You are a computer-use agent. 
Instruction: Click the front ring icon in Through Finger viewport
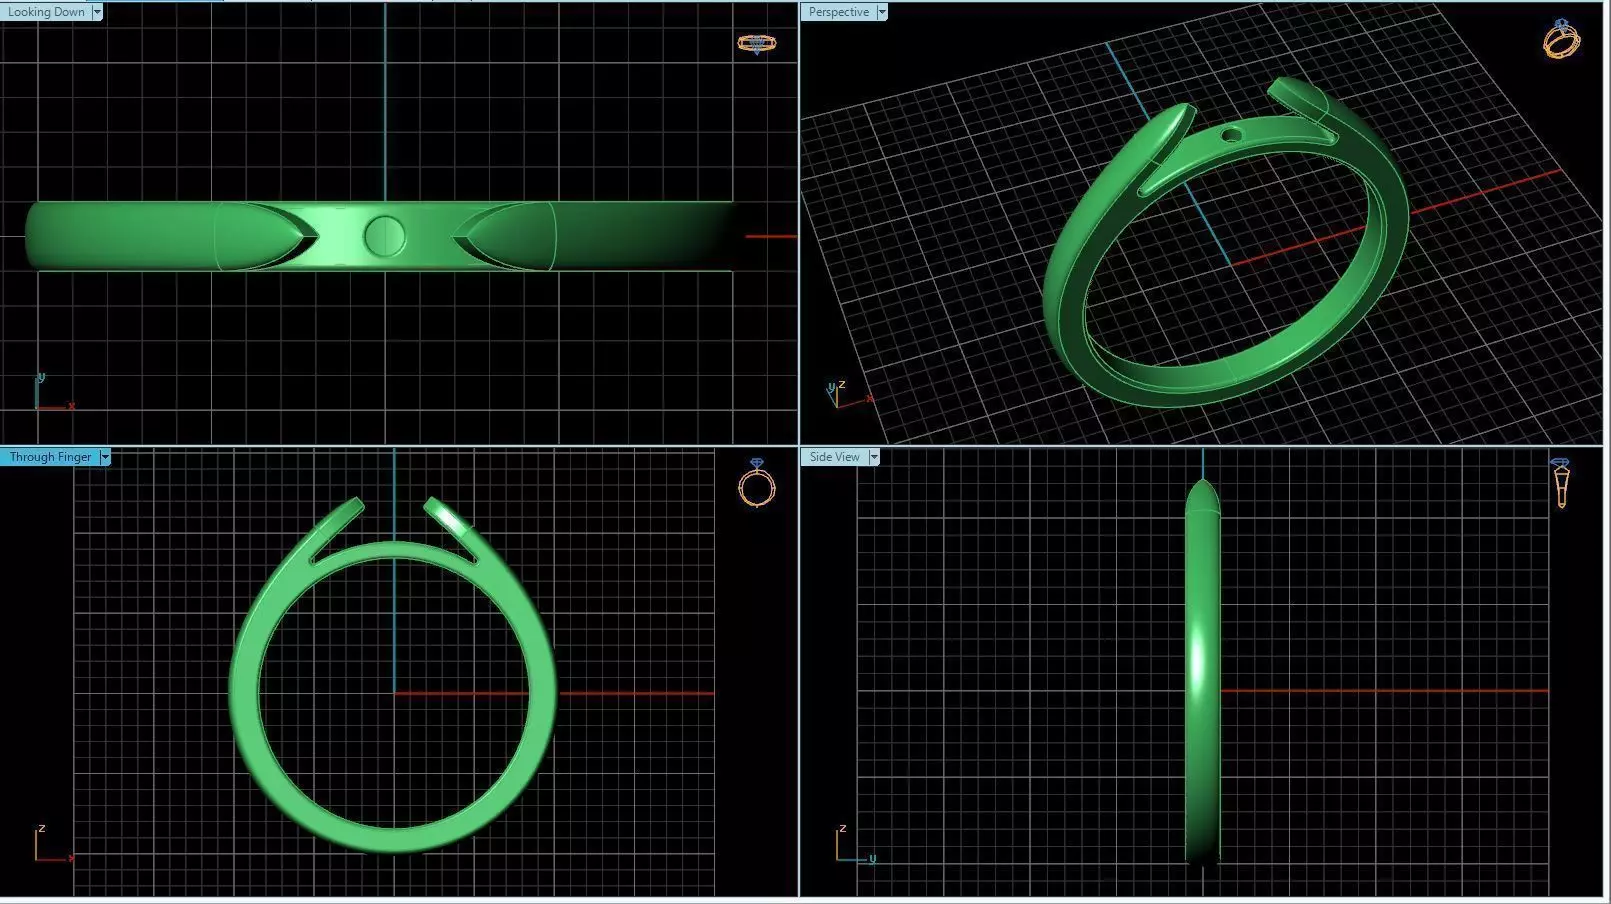coord(757,483)
